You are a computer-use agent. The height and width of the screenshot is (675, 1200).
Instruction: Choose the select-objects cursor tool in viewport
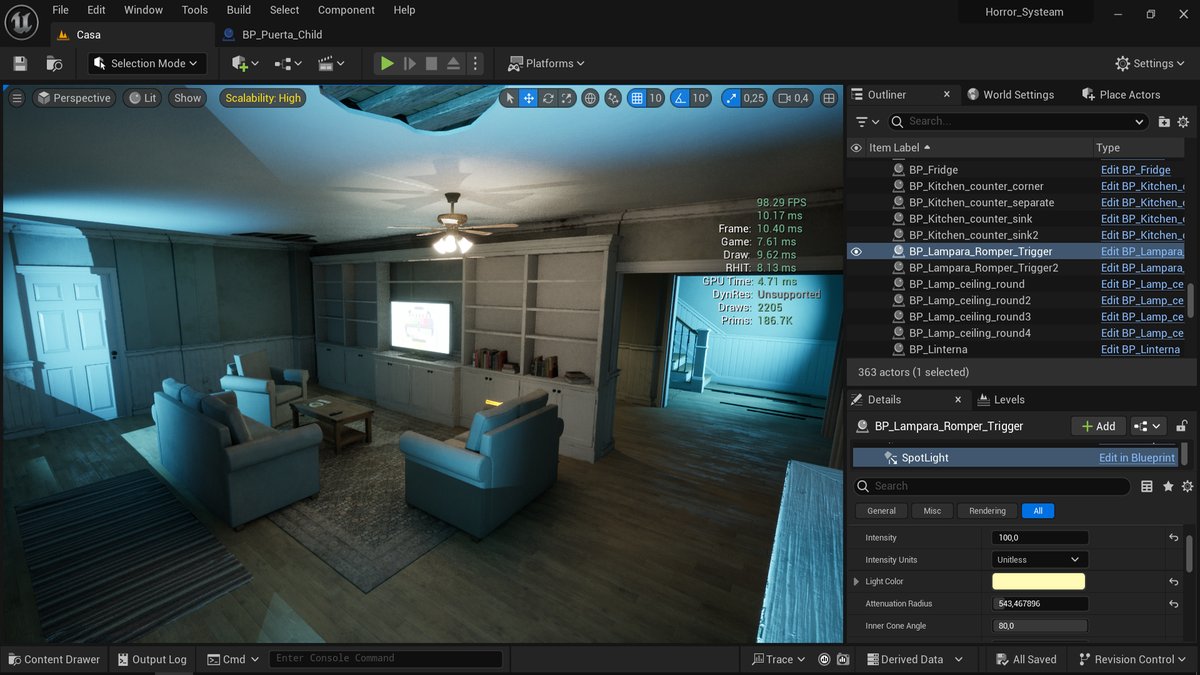(x=510, y=98)
